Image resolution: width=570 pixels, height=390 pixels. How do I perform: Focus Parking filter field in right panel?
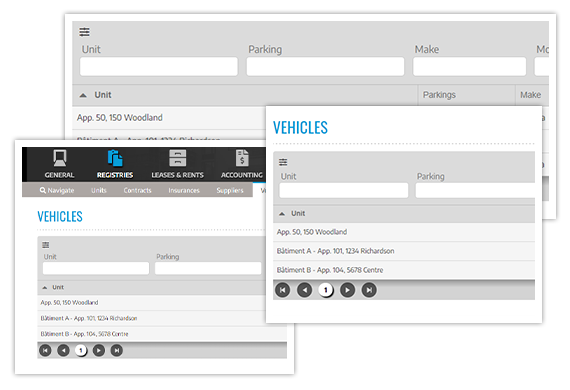(475, 190)
